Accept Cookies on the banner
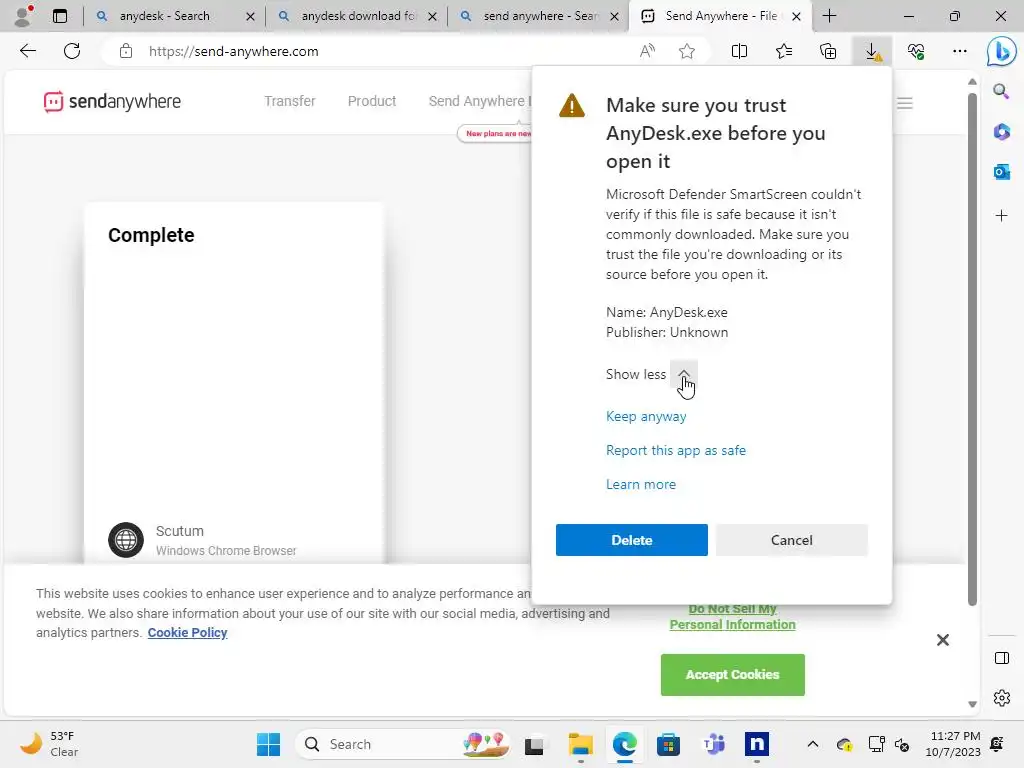Image resolution: width=1024 pixels, height=768 pixels. click(732, 675)
